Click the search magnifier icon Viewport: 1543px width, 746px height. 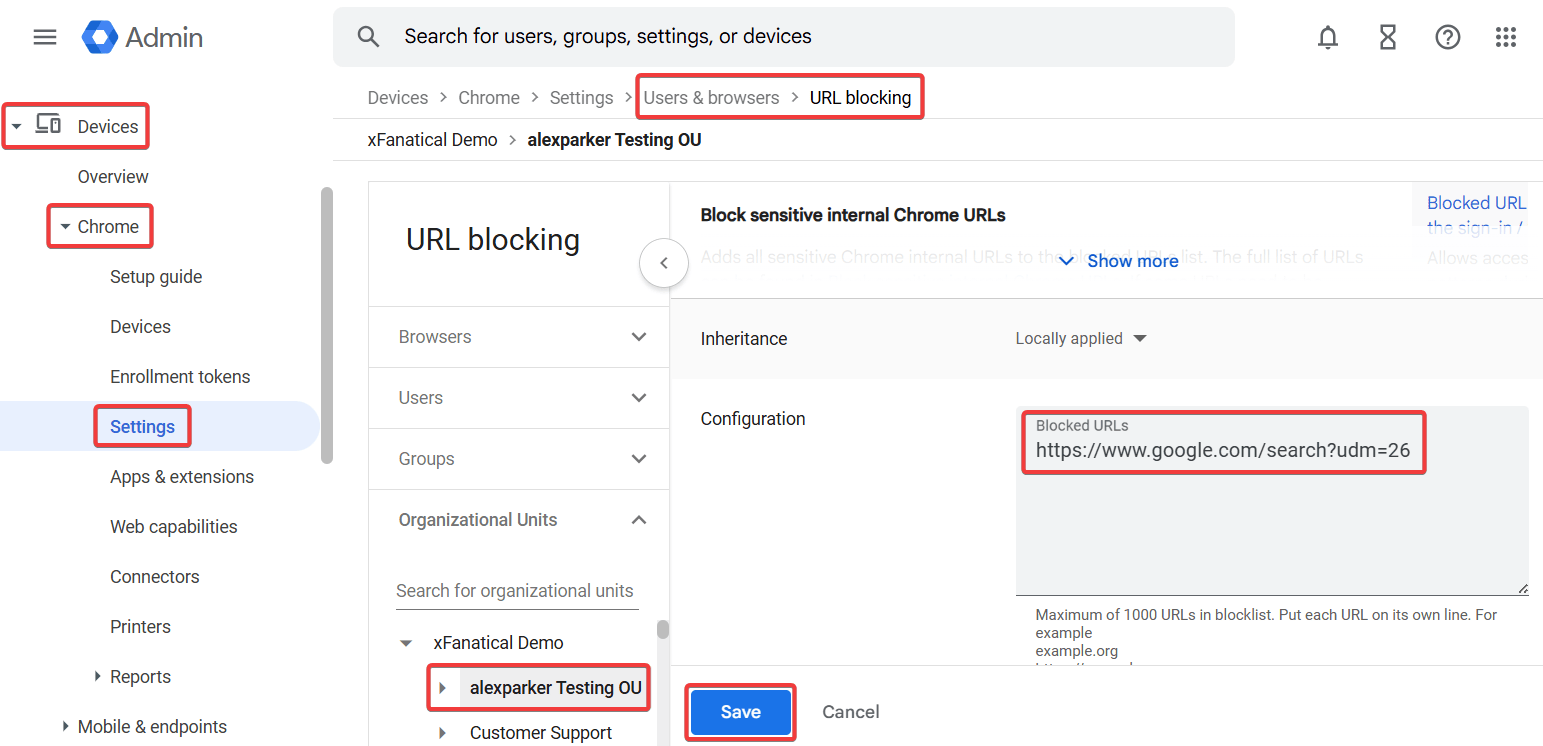click(368, 37)
